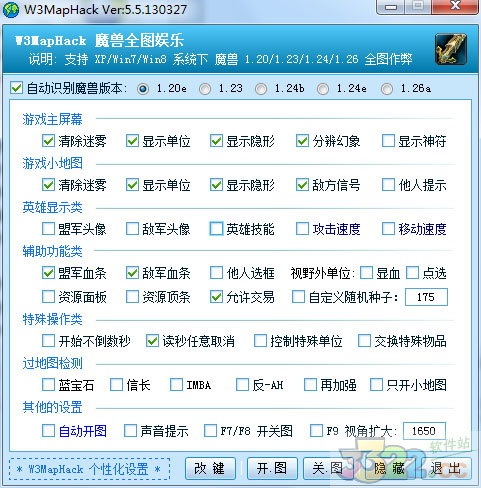
Task: Click the random seed input field showing 175
Action: click(x=426, y=297)
